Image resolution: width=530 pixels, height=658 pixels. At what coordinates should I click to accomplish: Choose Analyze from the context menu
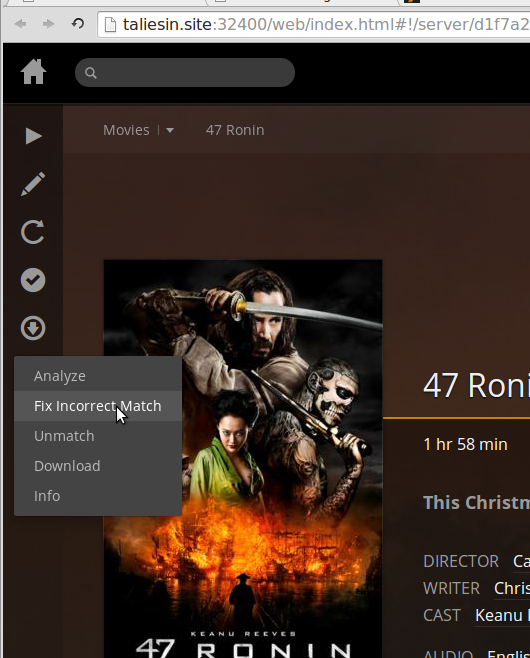tap(98, 376)
